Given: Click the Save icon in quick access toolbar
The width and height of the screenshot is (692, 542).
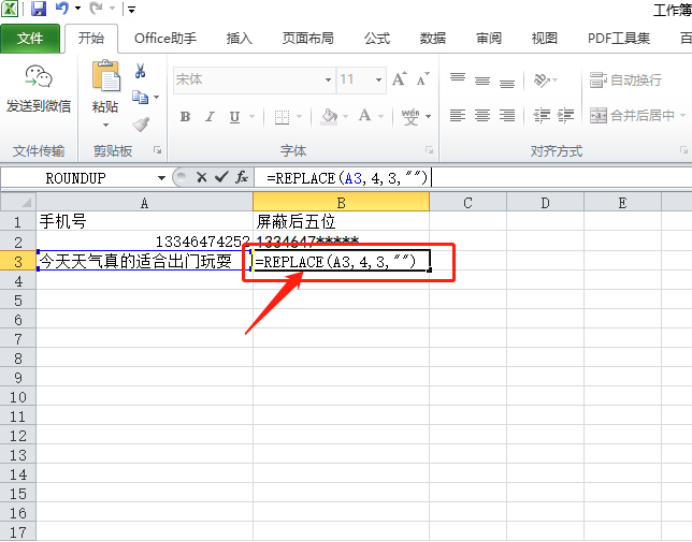Looking at the screenshot, I should pos(39,8).
